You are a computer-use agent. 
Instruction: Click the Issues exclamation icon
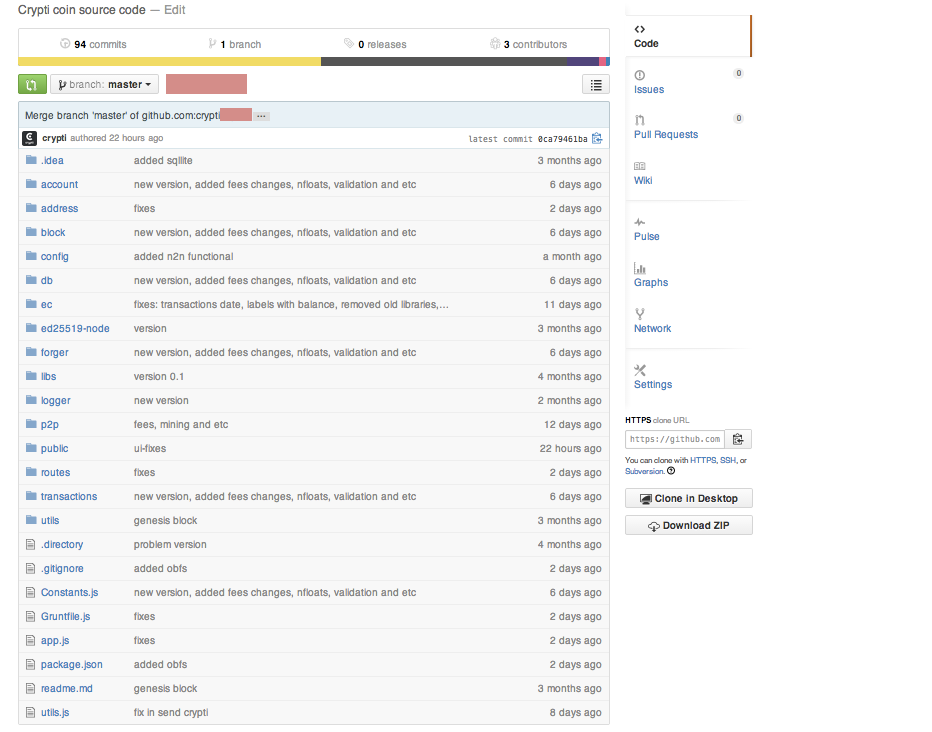pyautogui.click(x=640, y=75)
